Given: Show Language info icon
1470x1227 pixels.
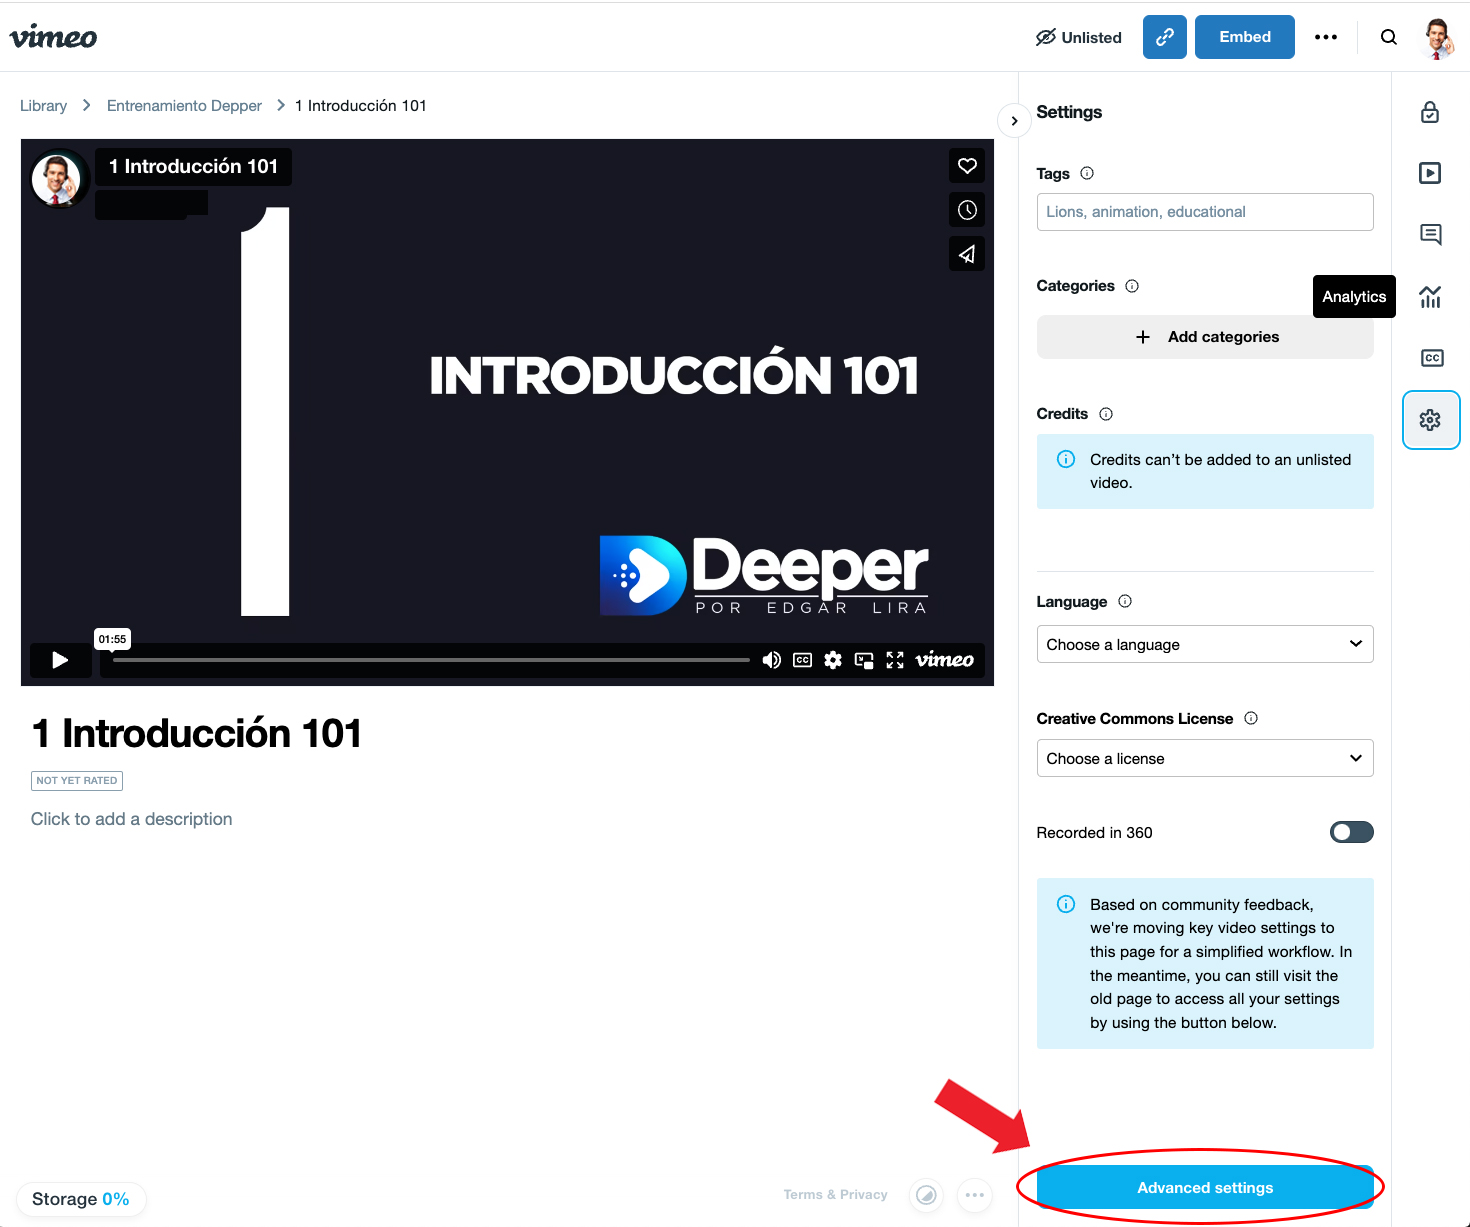Looking at the screenshot, I should click(x=1125, y=601).
